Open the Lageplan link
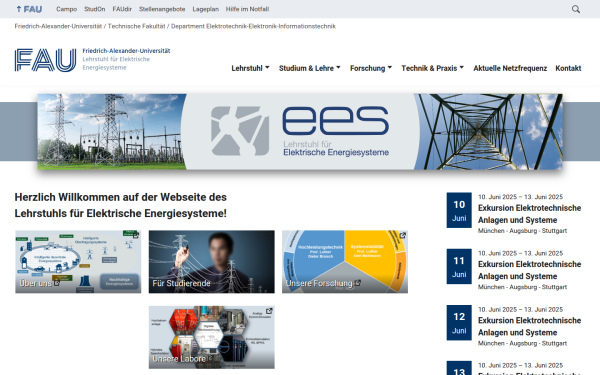 click(x=205, y=9)
